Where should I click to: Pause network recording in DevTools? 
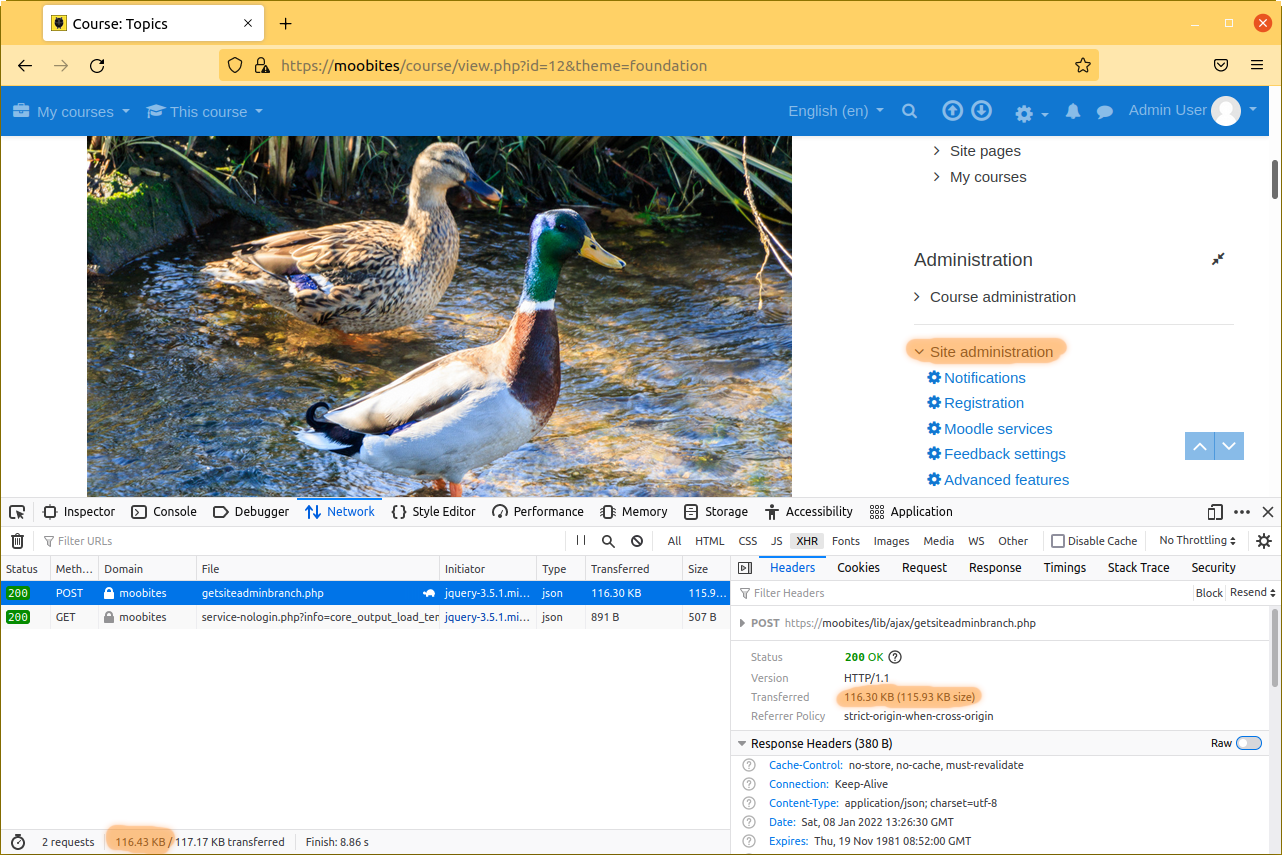tap(581, 541)
